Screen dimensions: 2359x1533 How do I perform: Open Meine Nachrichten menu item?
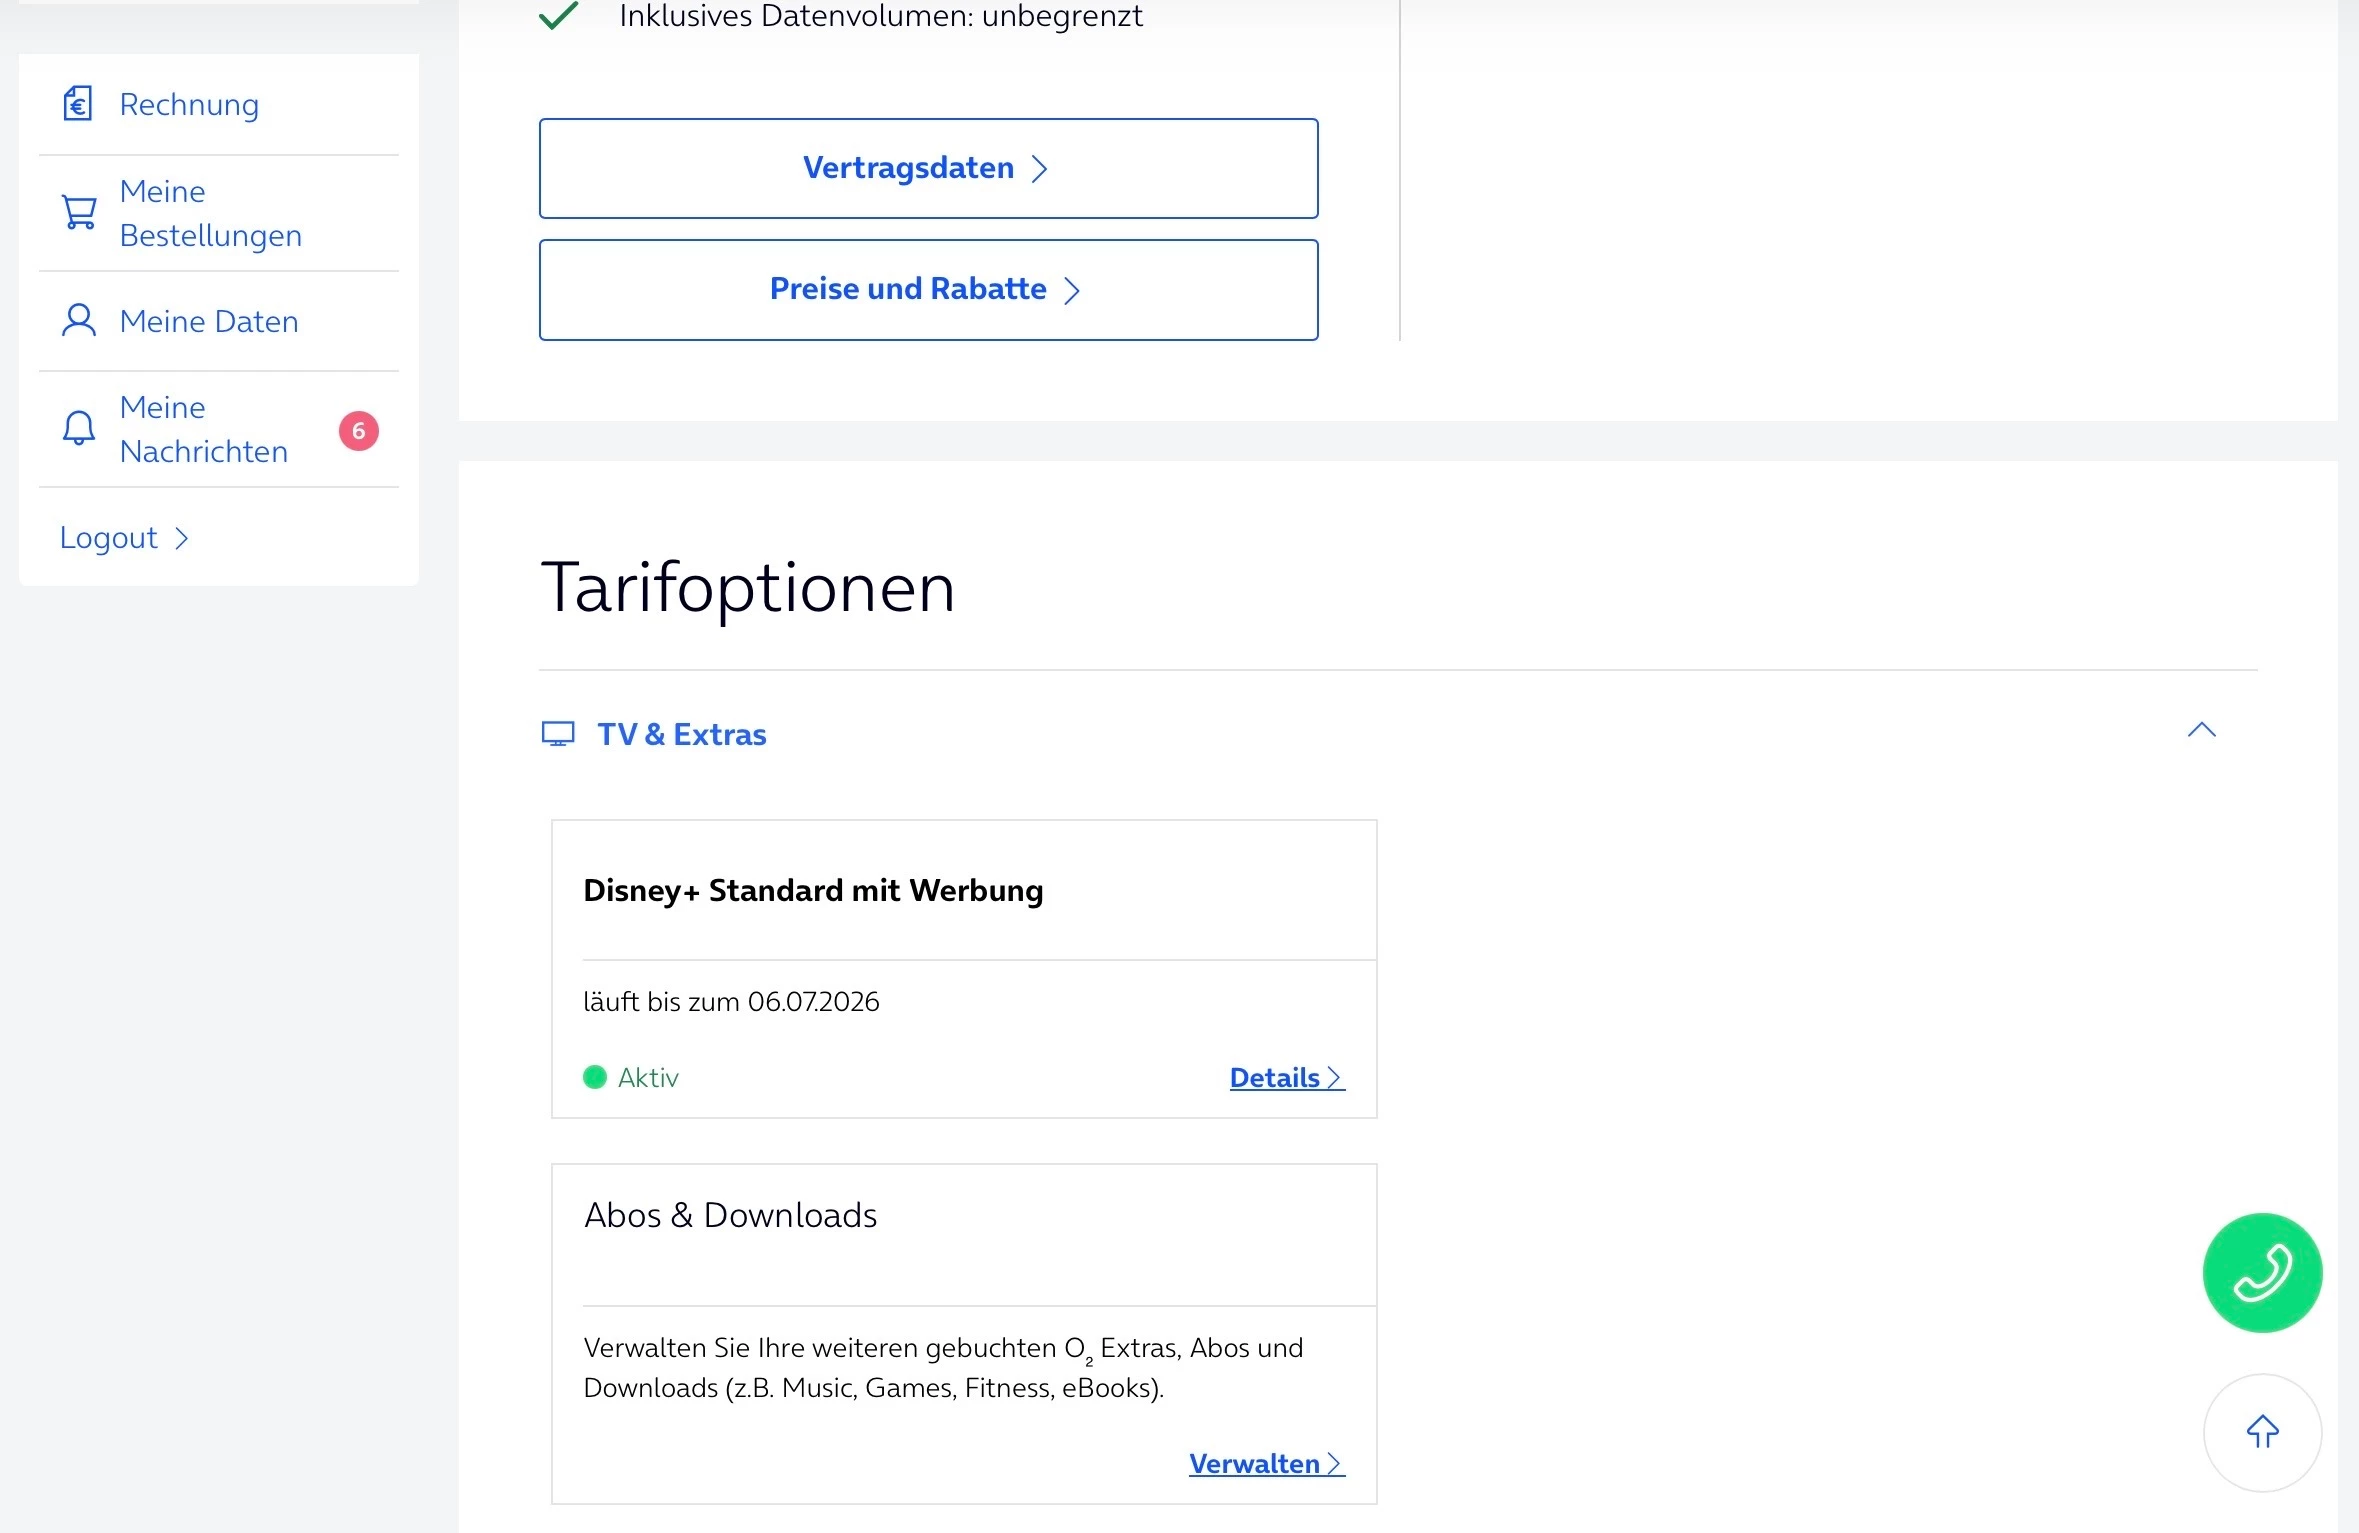click(x=203, y=429)
